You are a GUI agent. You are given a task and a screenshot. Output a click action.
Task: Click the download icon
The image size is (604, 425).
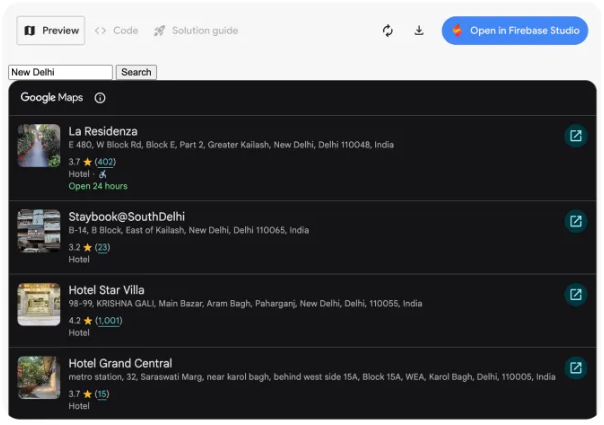pyautogui.click(x=419, y=31)
